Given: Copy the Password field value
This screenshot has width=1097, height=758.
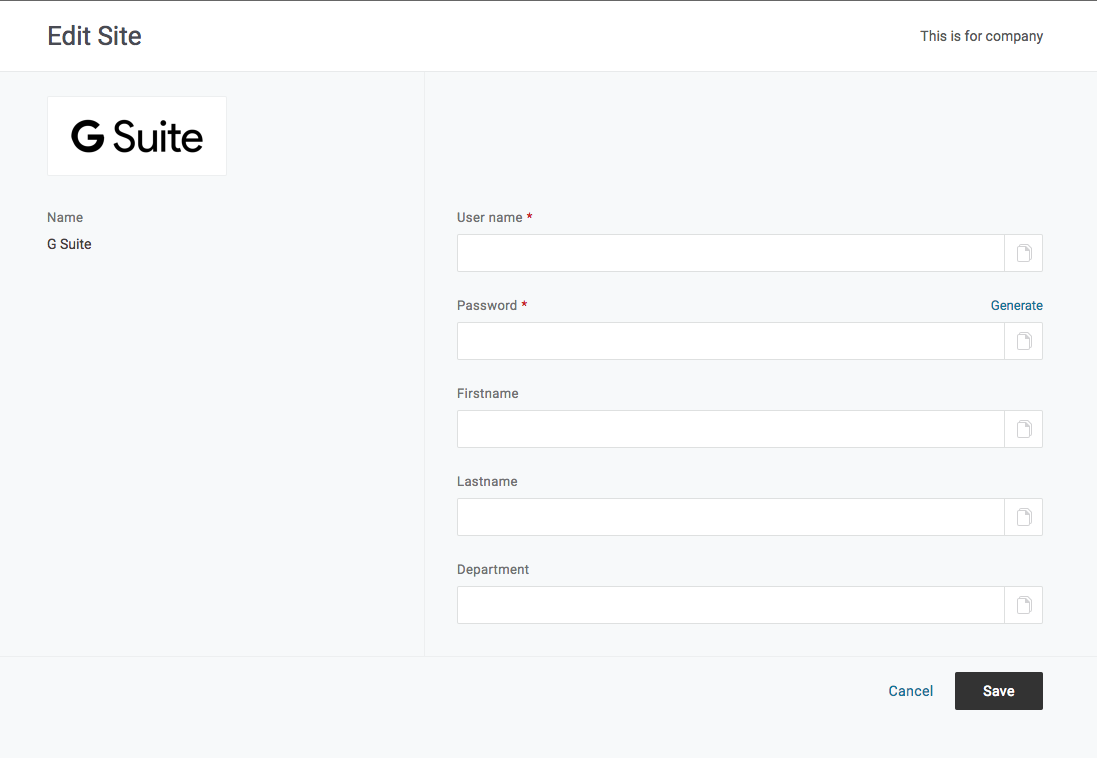Looking at the screenshot, I should click(x=1024, y=341).
